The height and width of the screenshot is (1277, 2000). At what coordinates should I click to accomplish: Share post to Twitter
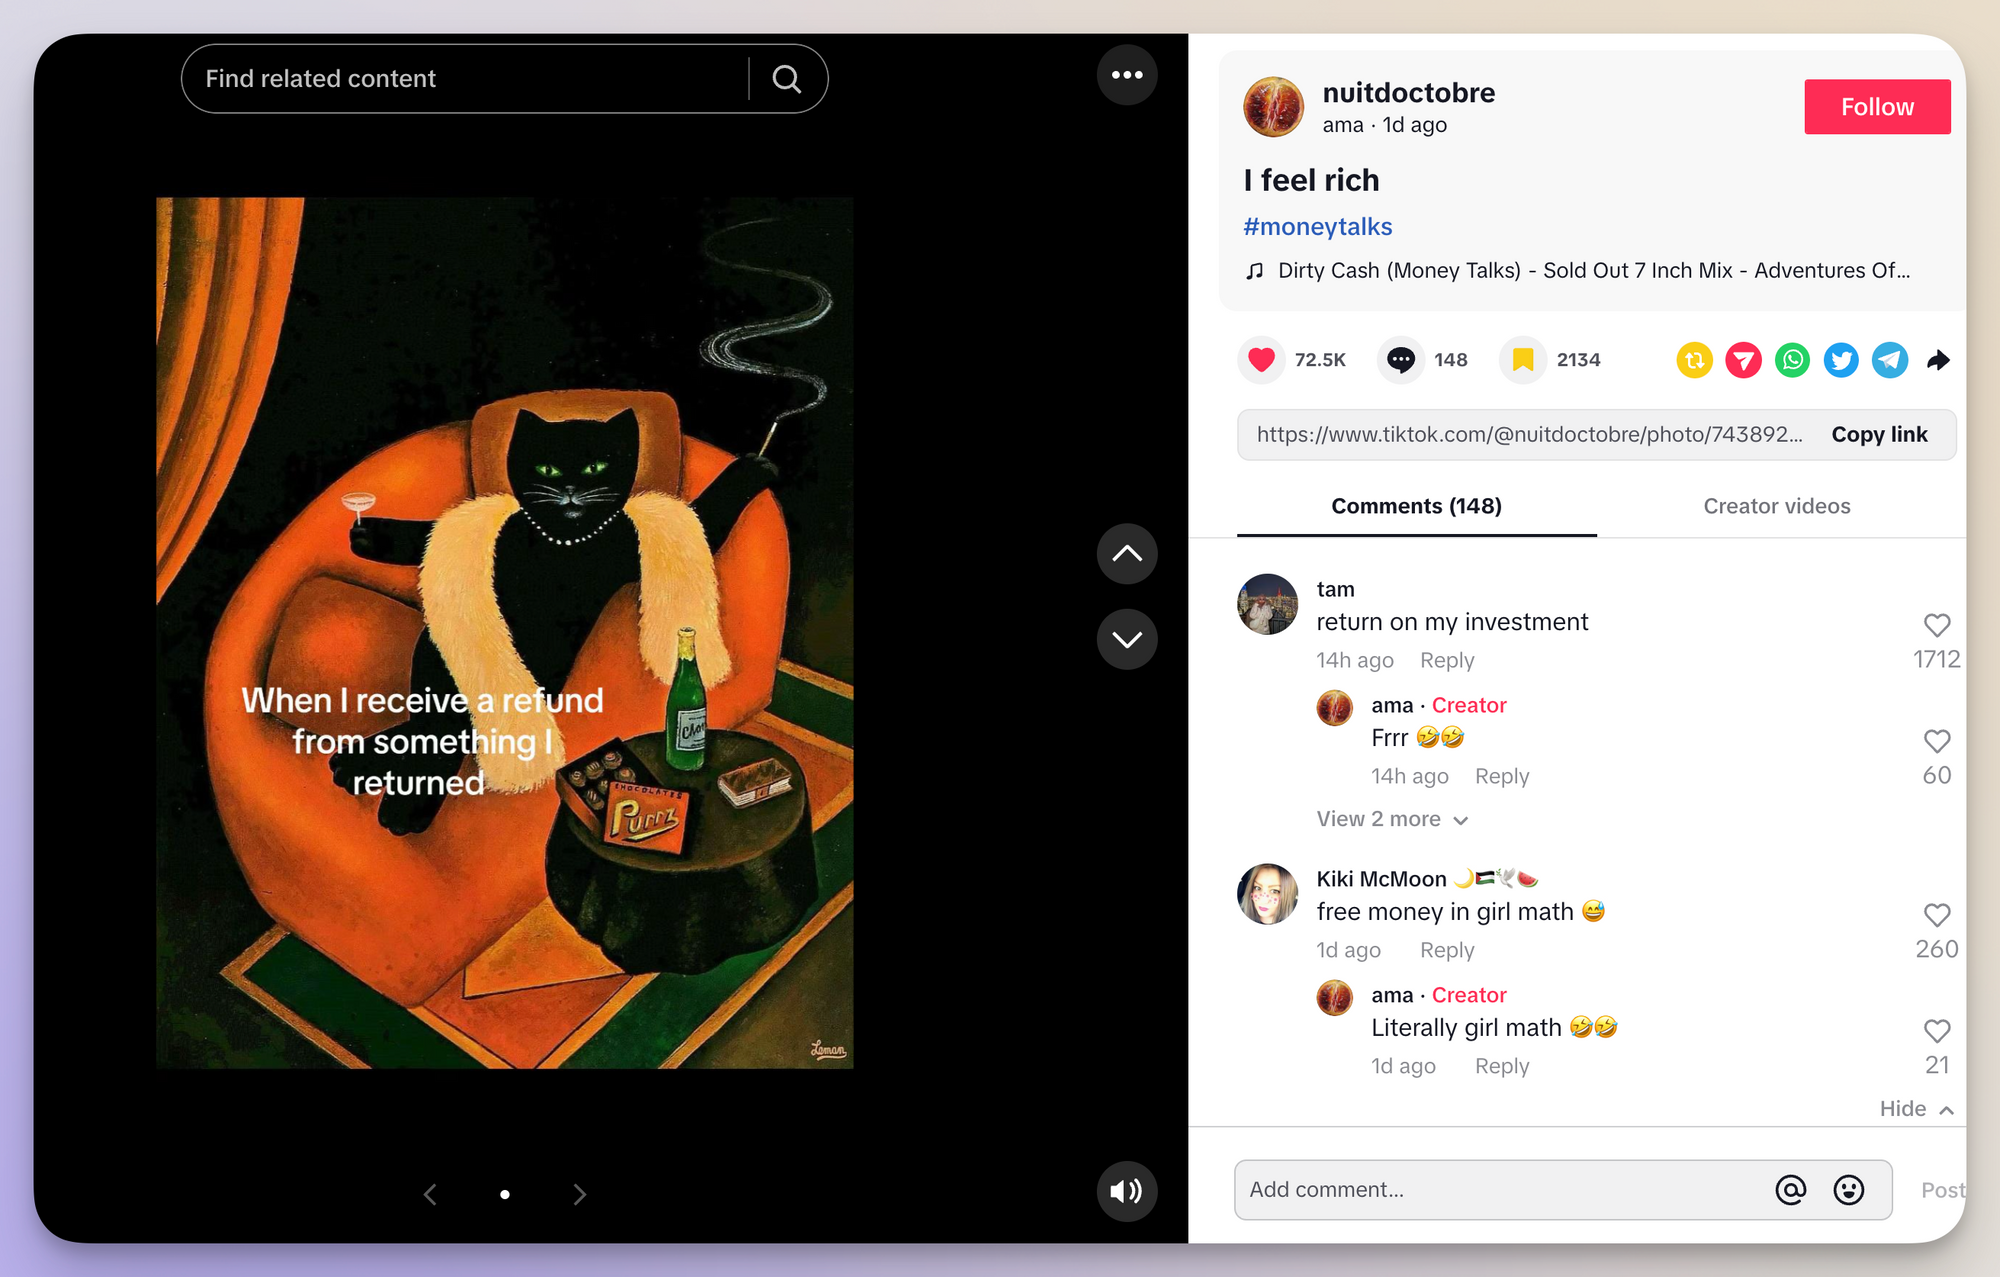point(1841,360)
